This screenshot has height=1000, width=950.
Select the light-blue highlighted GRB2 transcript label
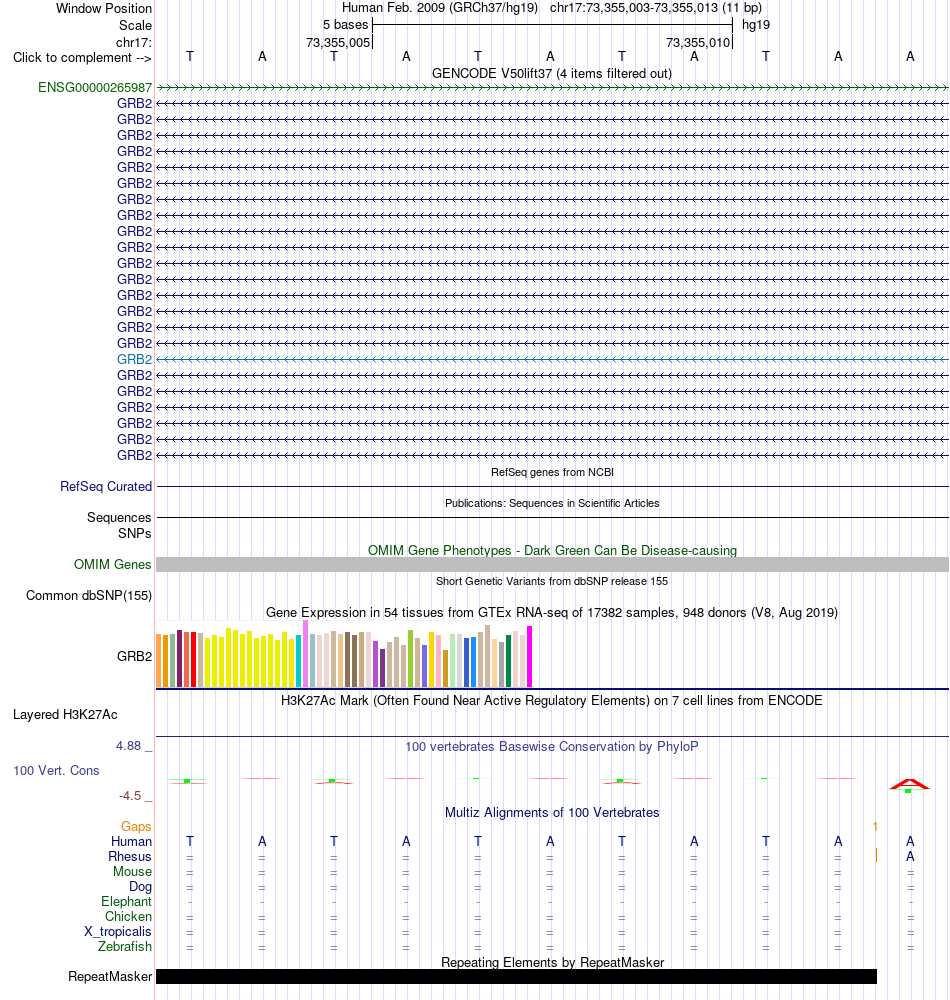[135, 359]
